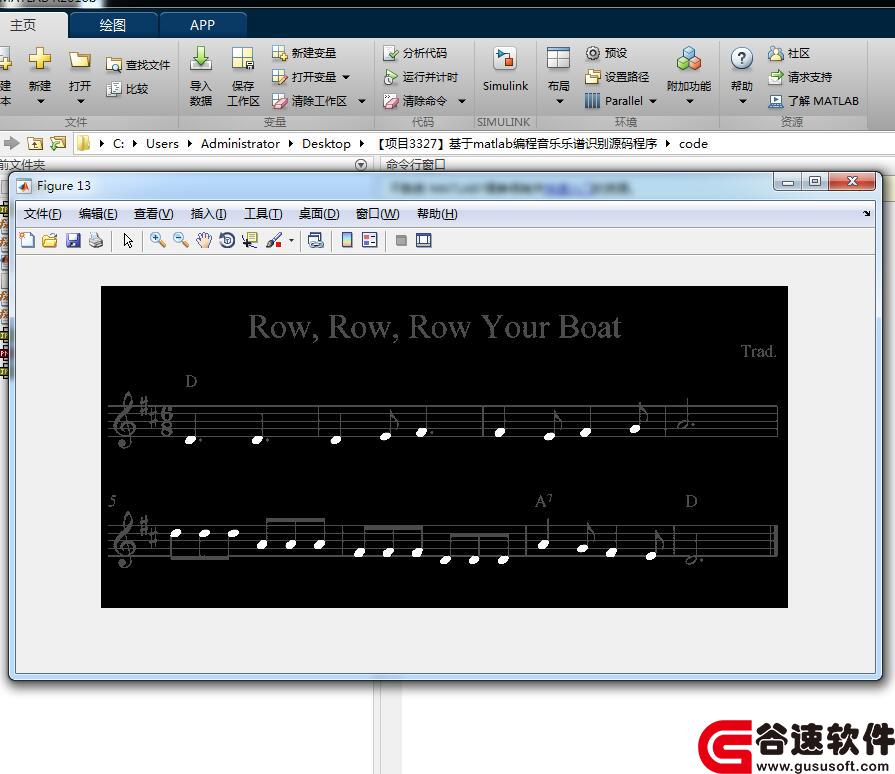This screenshot has width=895, height=774.
Task: Click 保存工作区 (Save Workspace) icon
Action: click(x=243, y=59)
